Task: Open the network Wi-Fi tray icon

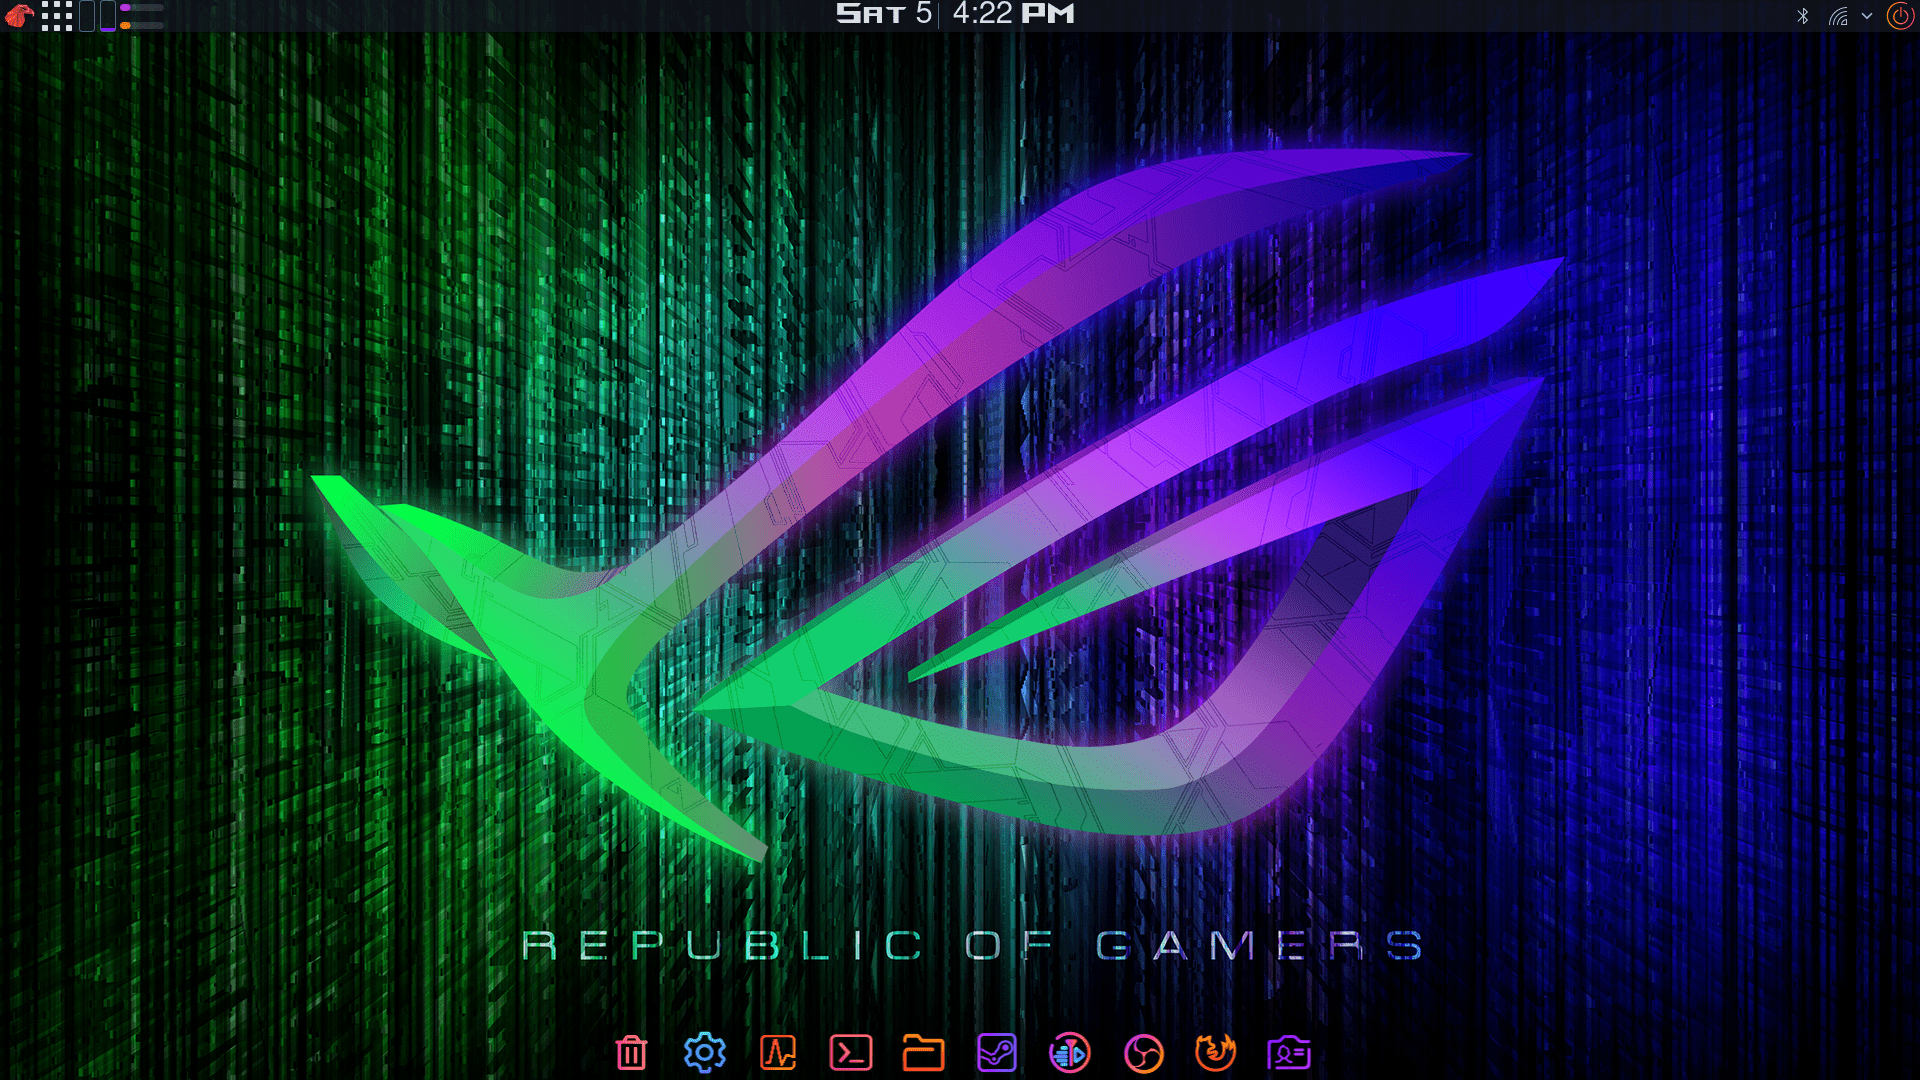Action: (1838, 16)
